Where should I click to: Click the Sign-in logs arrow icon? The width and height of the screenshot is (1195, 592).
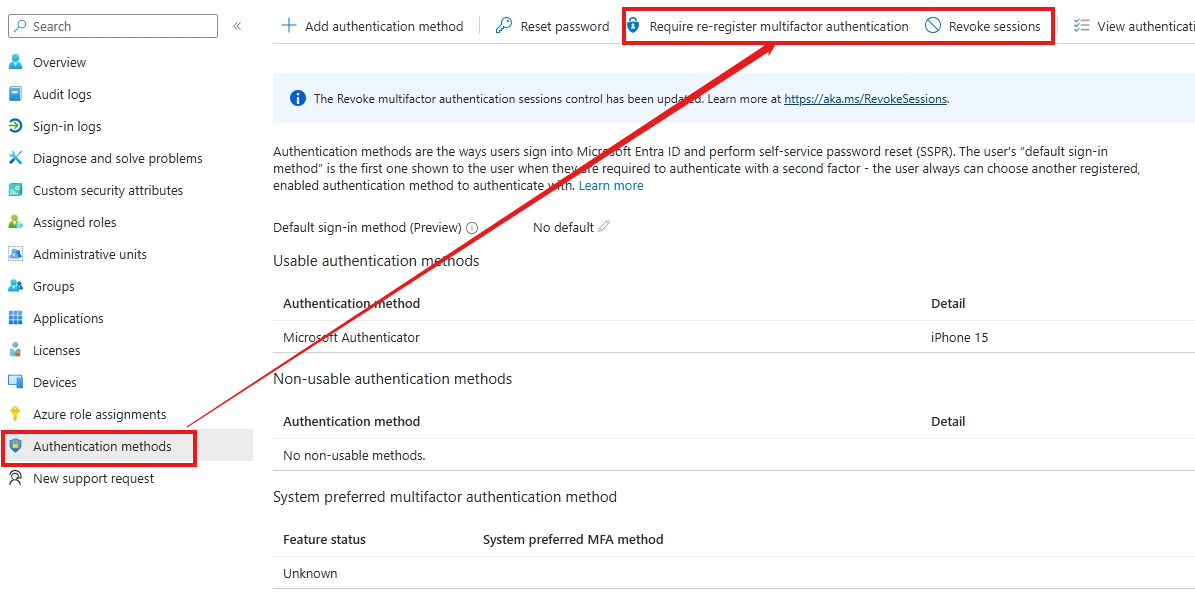pos(15,126)
